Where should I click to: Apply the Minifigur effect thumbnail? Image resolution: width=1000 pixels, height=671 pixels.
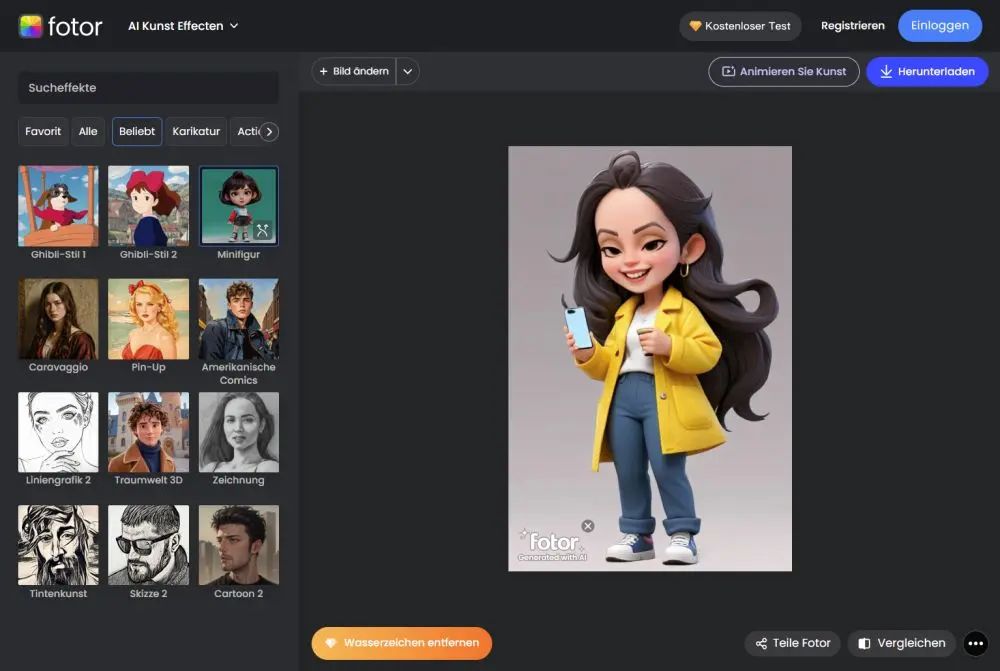tap(239, 206)
